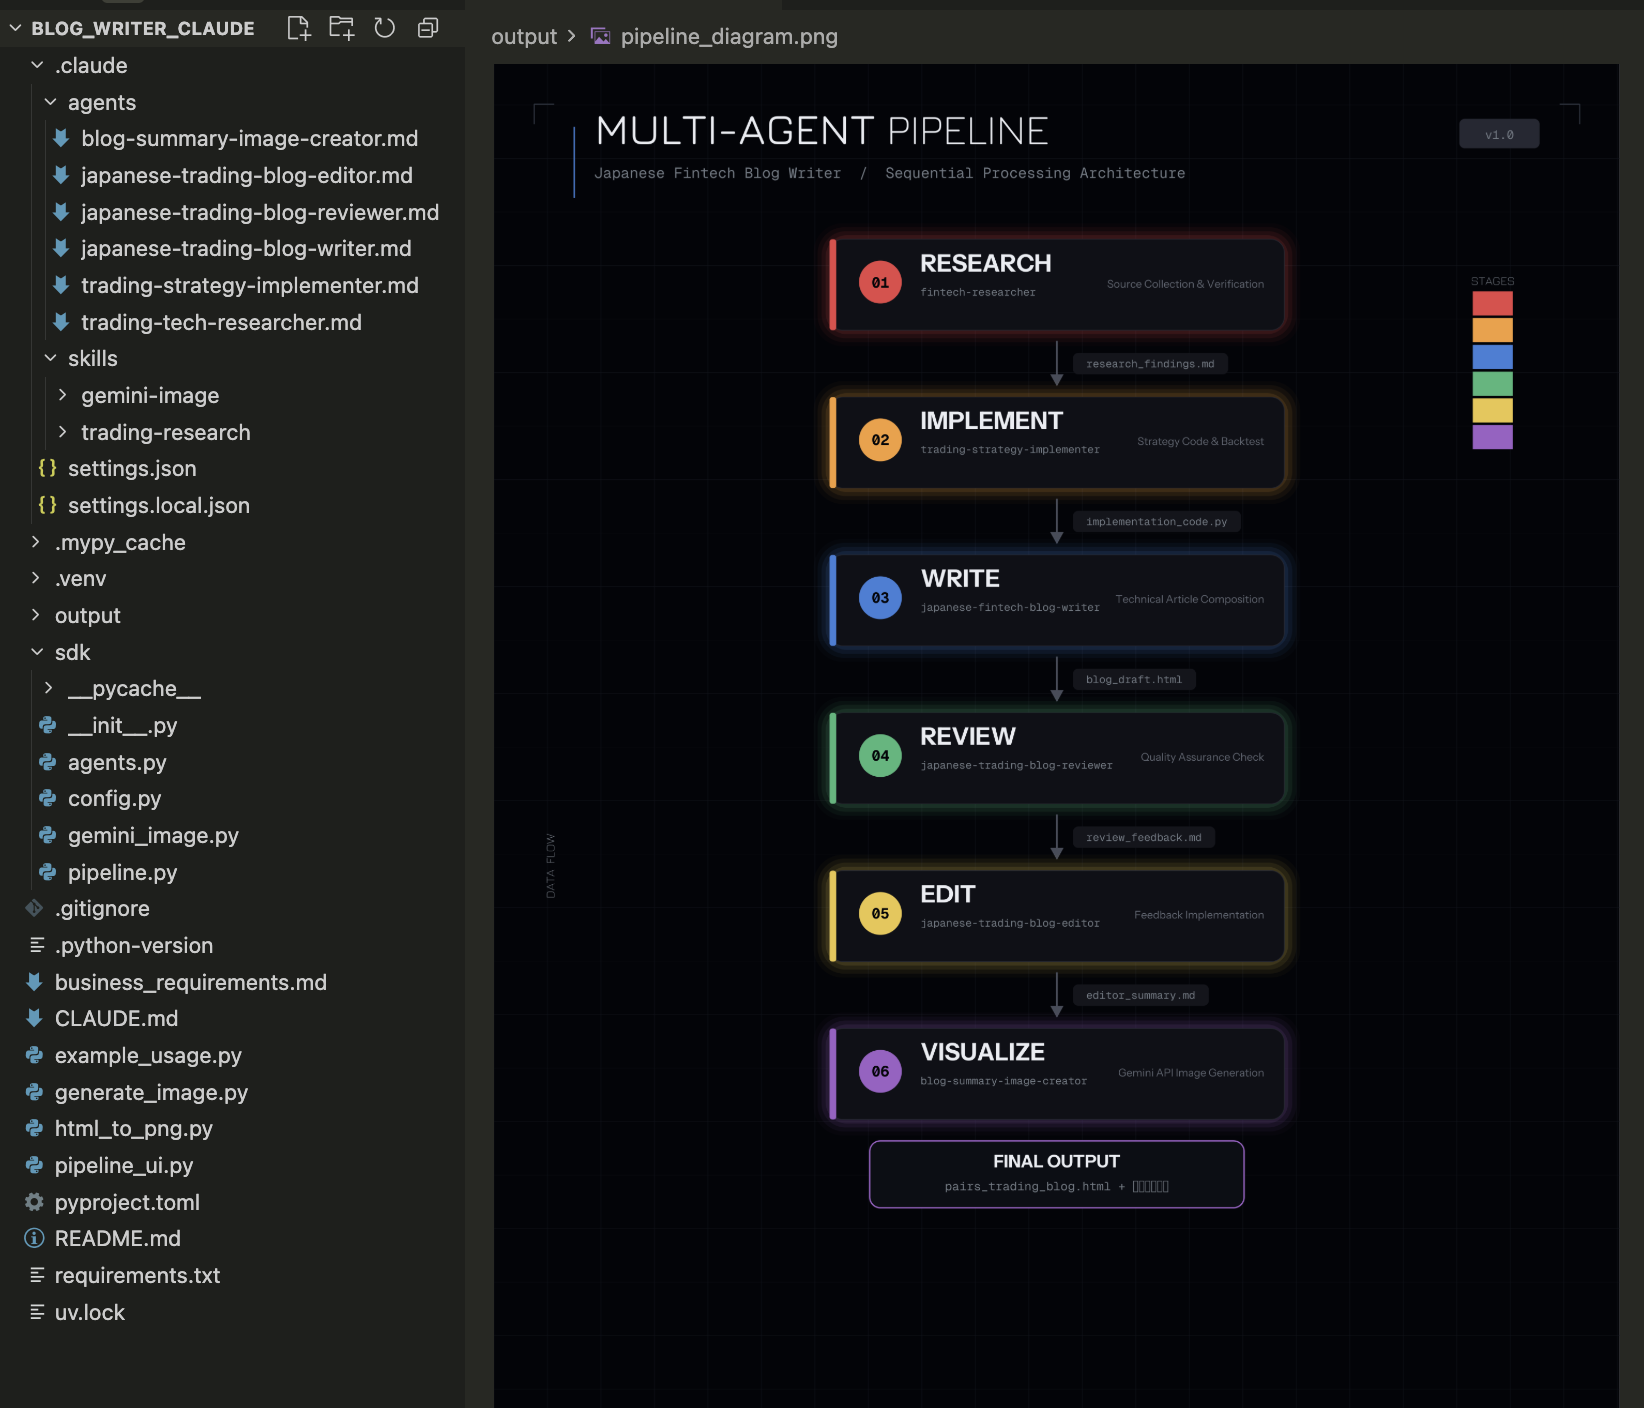Click the info icon beside README.md

34,1238
